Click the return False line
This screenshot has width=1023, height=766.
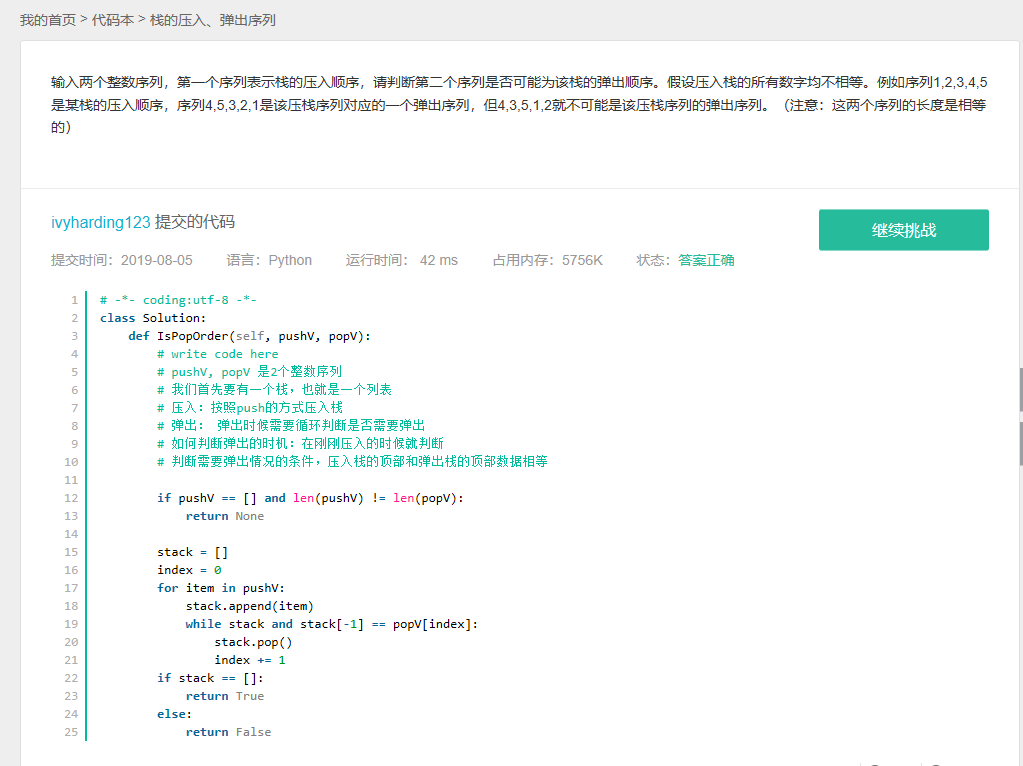click(228, 732)
